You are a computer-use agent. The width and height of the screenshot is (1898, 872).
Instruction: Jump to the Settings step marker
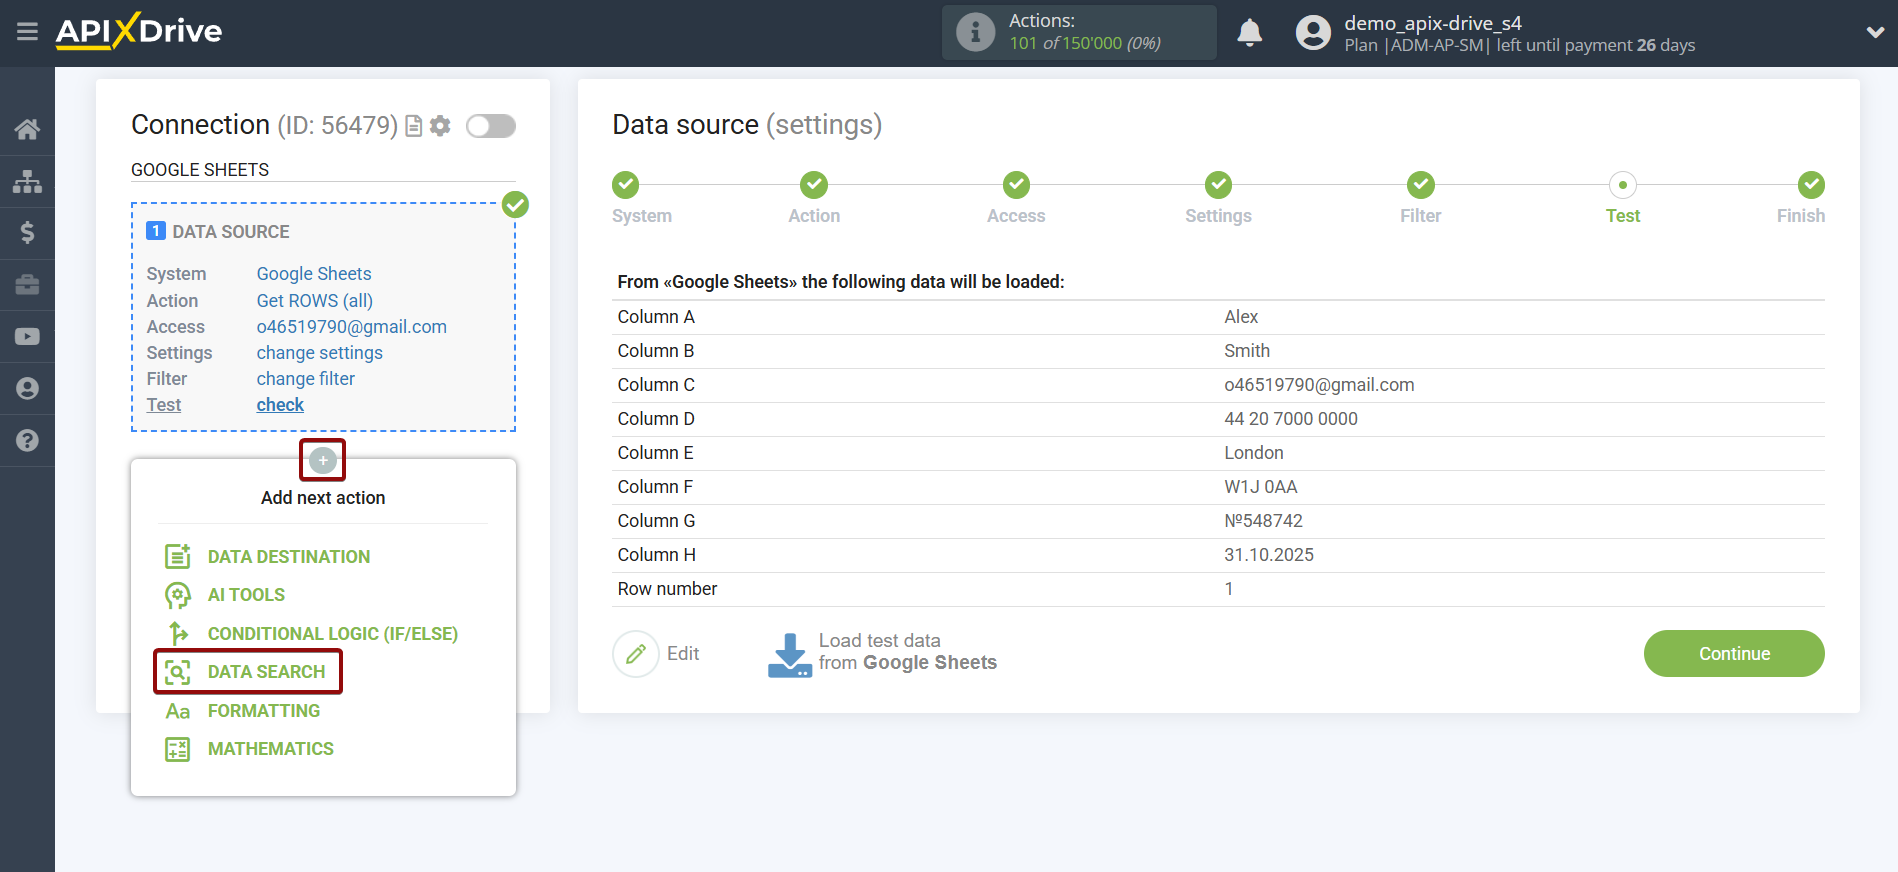tap(1218, 186)
